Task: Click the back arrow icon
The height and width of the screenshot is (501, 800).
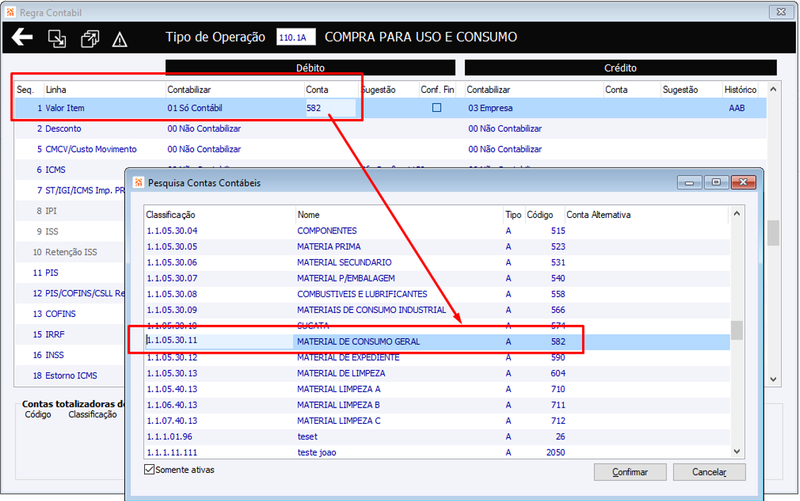Action: (x=22, y=37)
